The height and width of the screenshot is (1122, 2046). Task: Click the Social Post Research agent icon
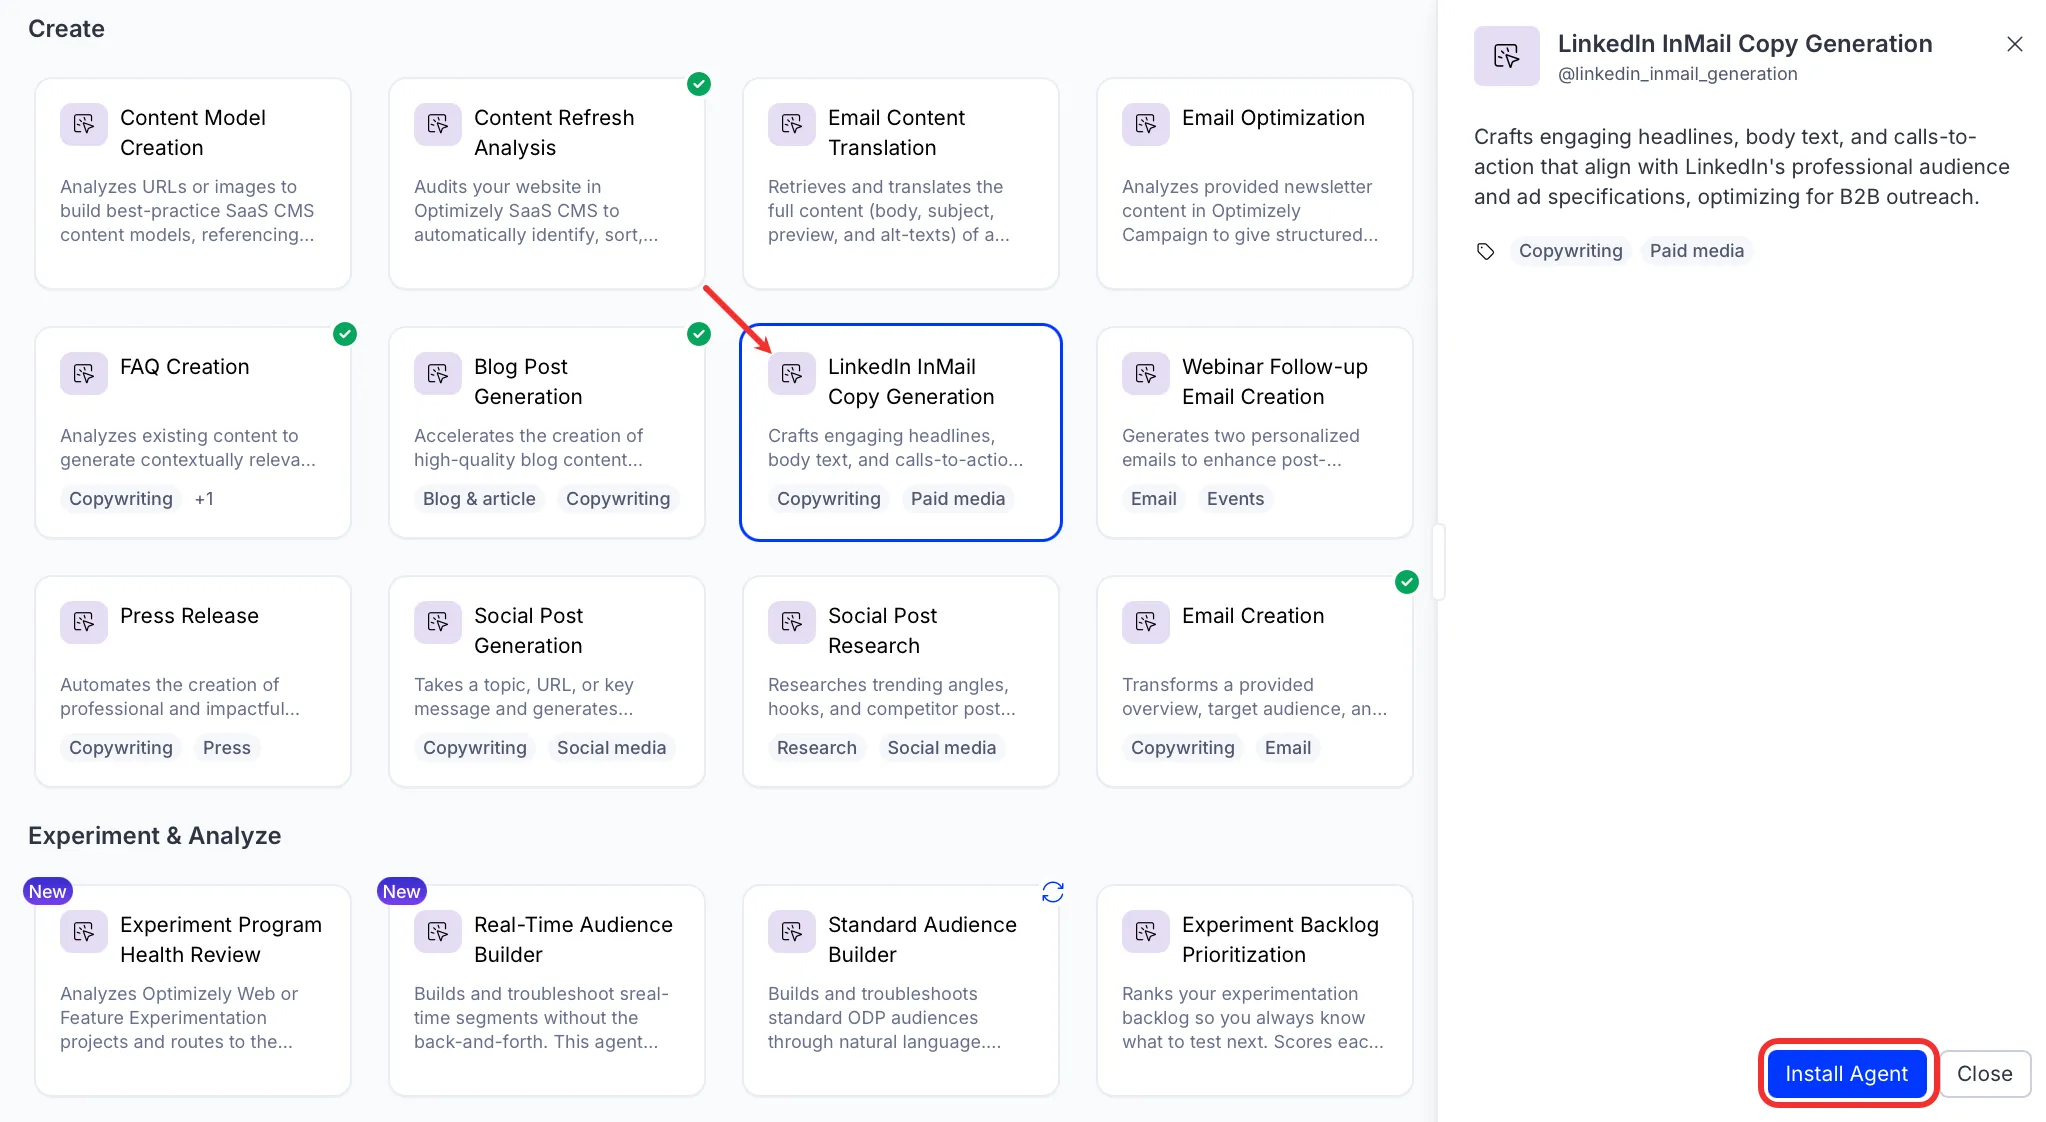[792, 622]
